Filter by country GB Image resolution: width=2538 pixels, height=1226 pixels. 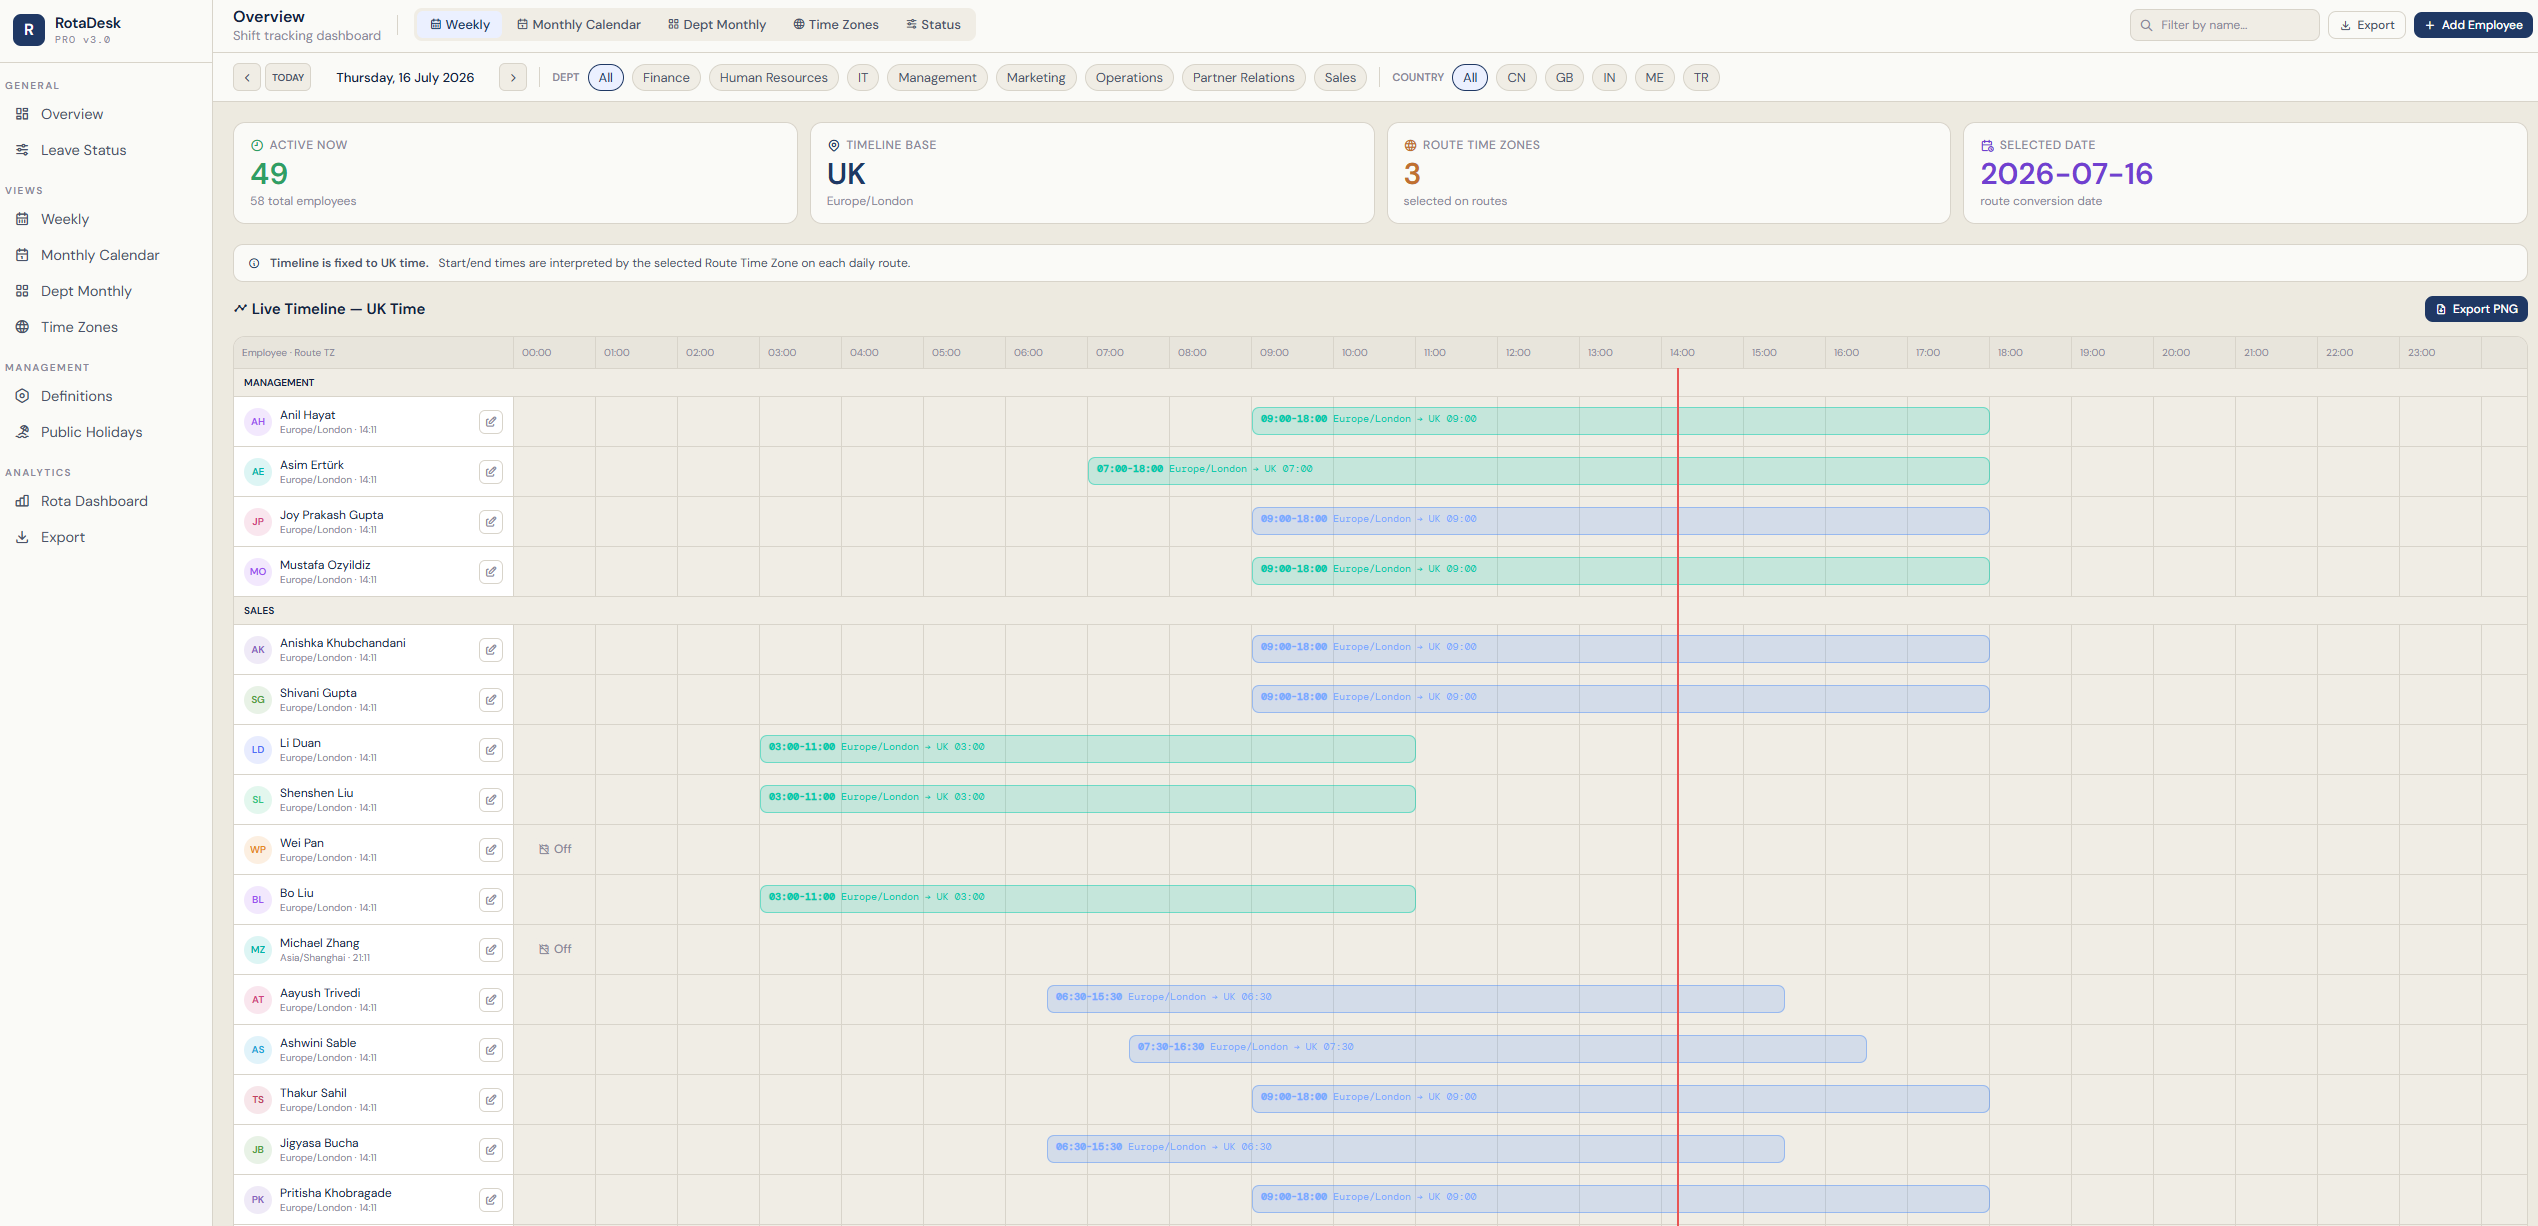pyautogui.click(x=1565, y=78)
